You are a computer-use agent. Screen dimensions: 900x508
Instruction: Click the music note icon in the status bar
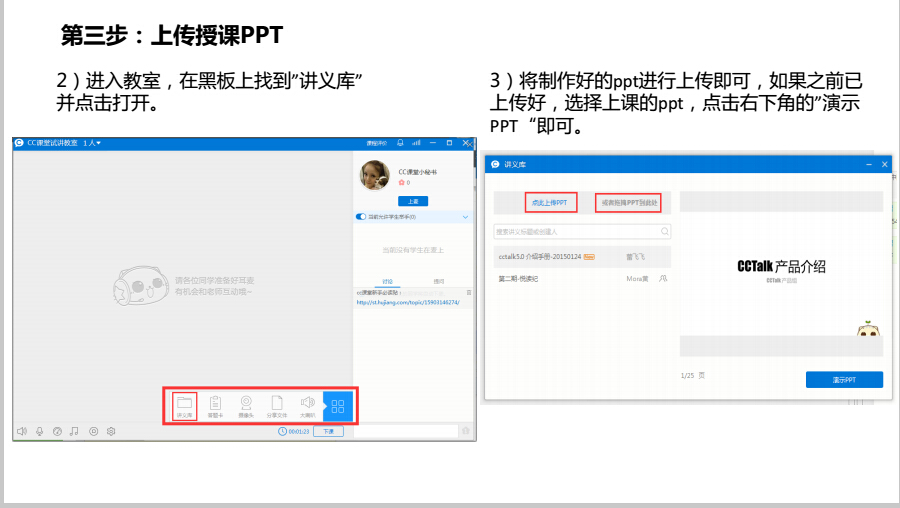click(74, 431)
